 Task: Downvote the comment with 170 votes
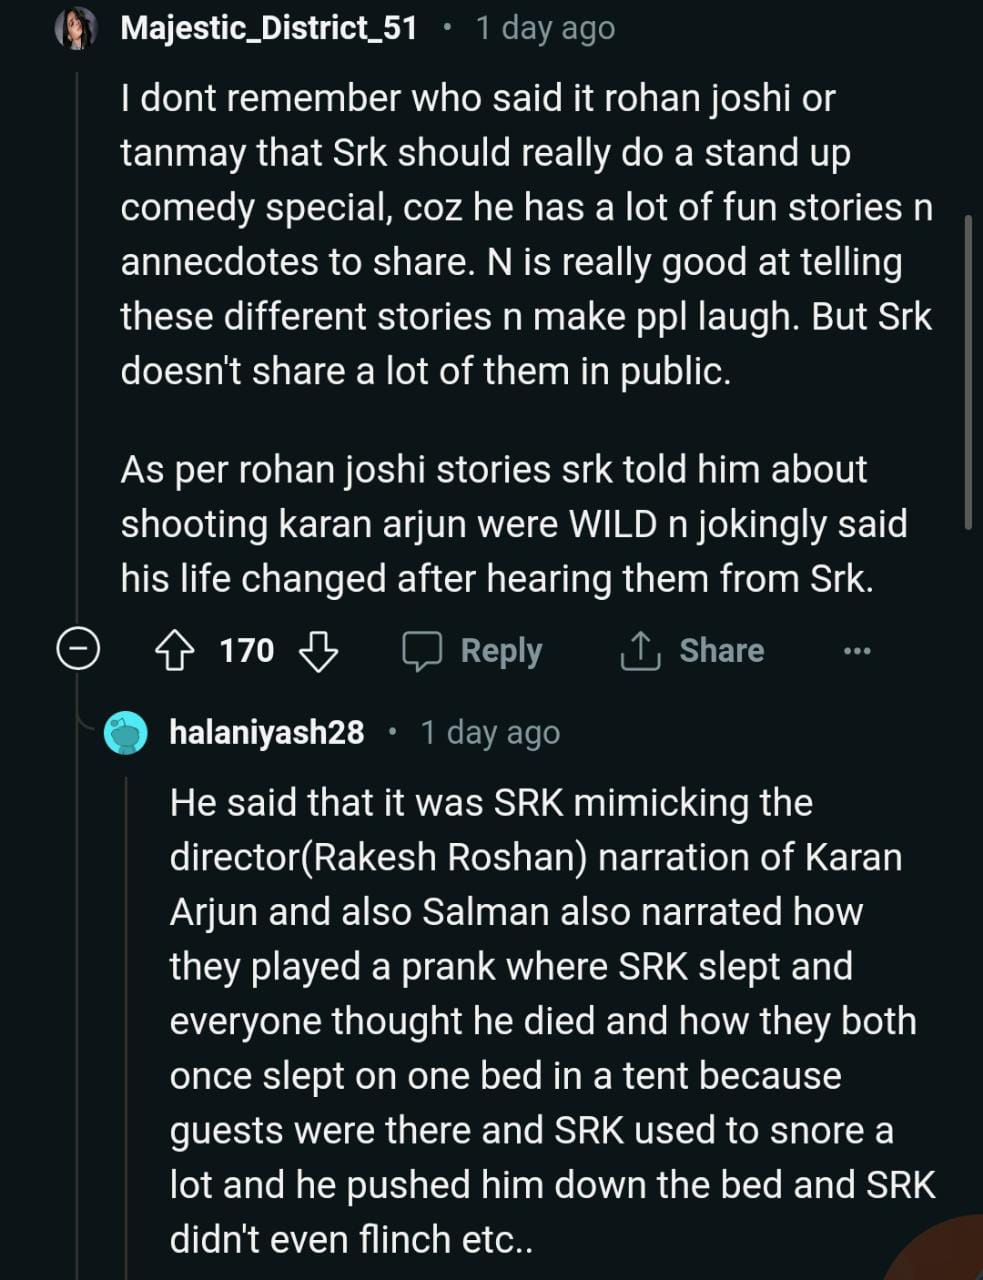tap(319, 651)
